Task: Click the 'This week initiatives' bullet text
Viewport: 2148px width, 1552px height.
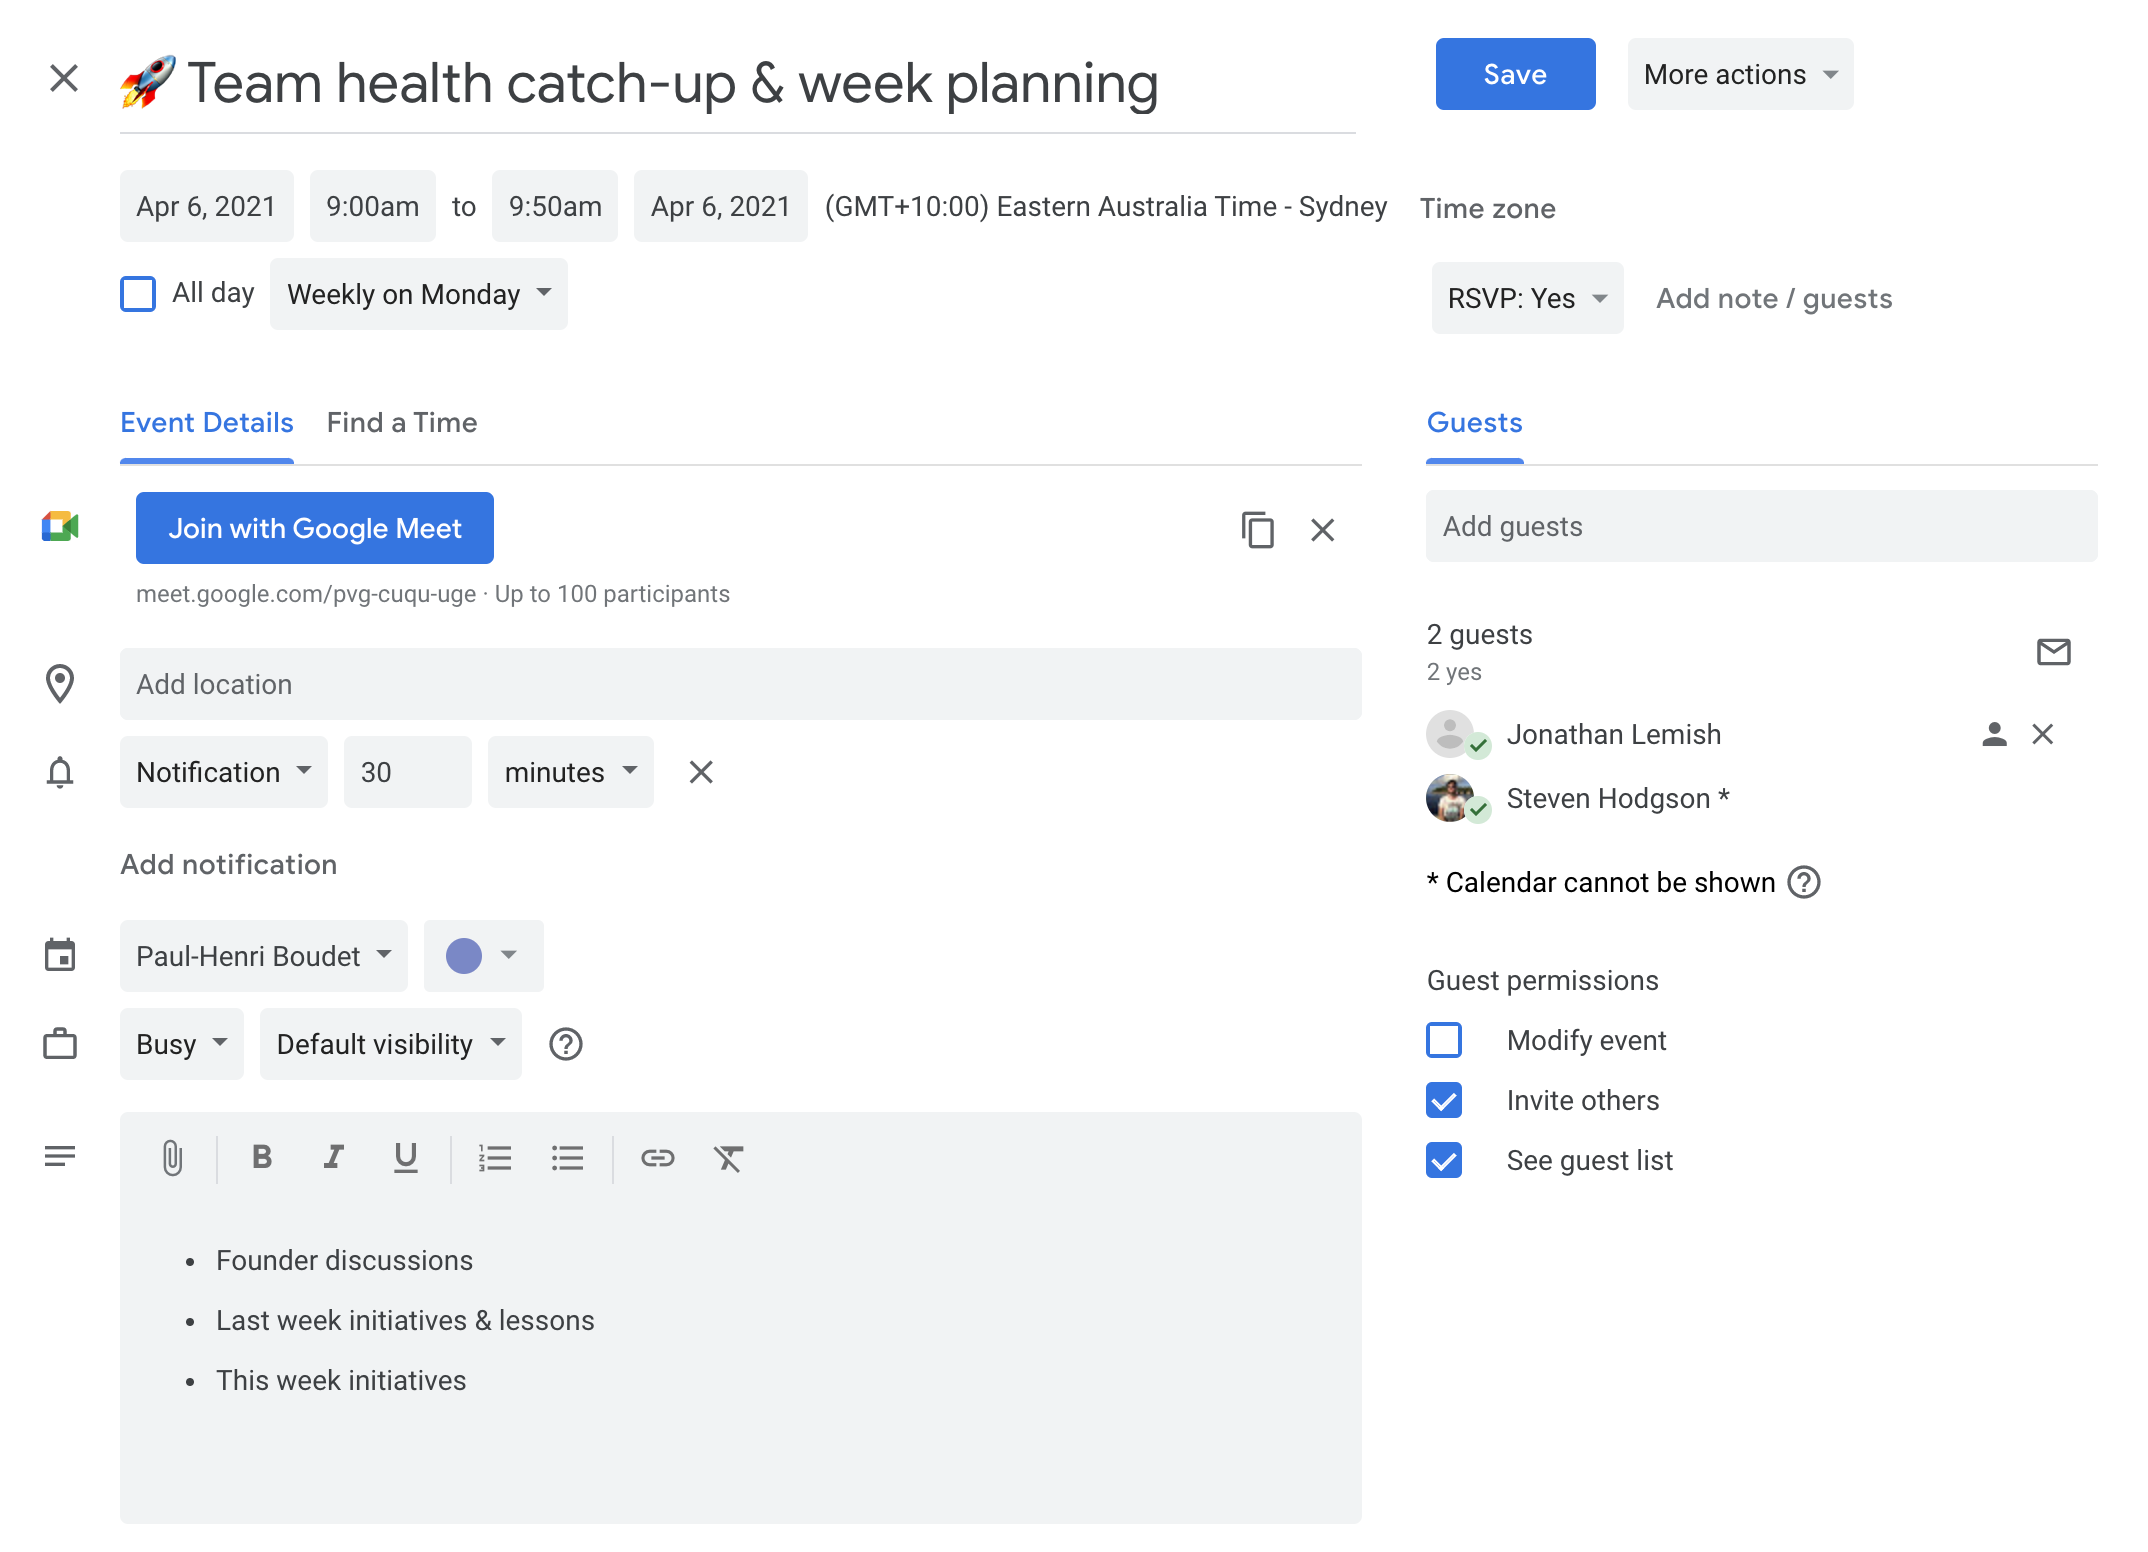Action: pyautogui.click(x=341, y=1380)
